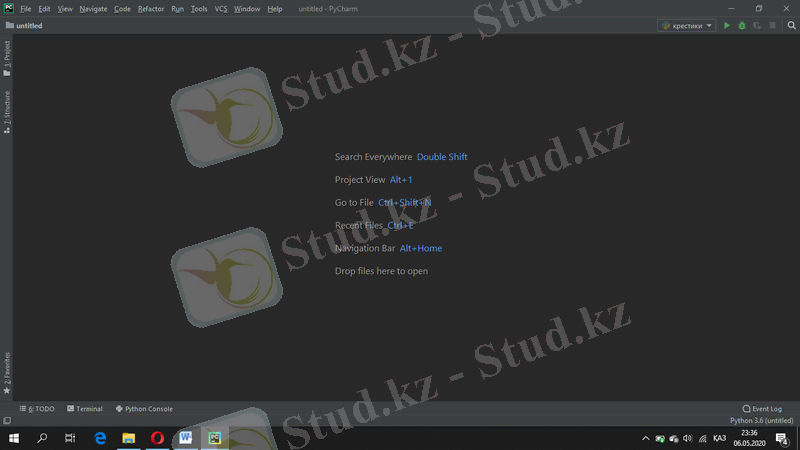Image resolution: width=800 pixels, height=450 pixels.
Task: Open the Navigate menu
Action: pyautogui.click(x=93, y=9)
